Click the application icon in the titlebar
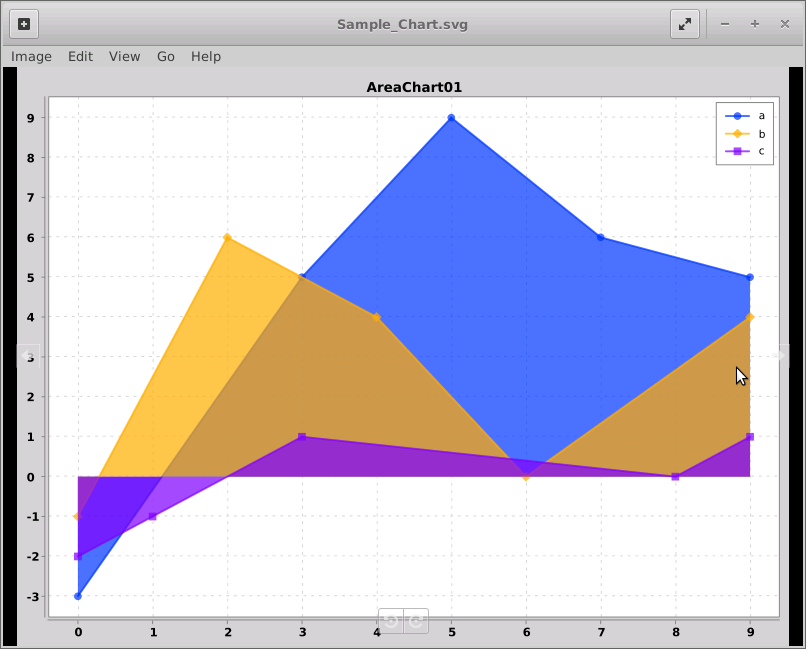The image size is (806, 649). point(22,23)
